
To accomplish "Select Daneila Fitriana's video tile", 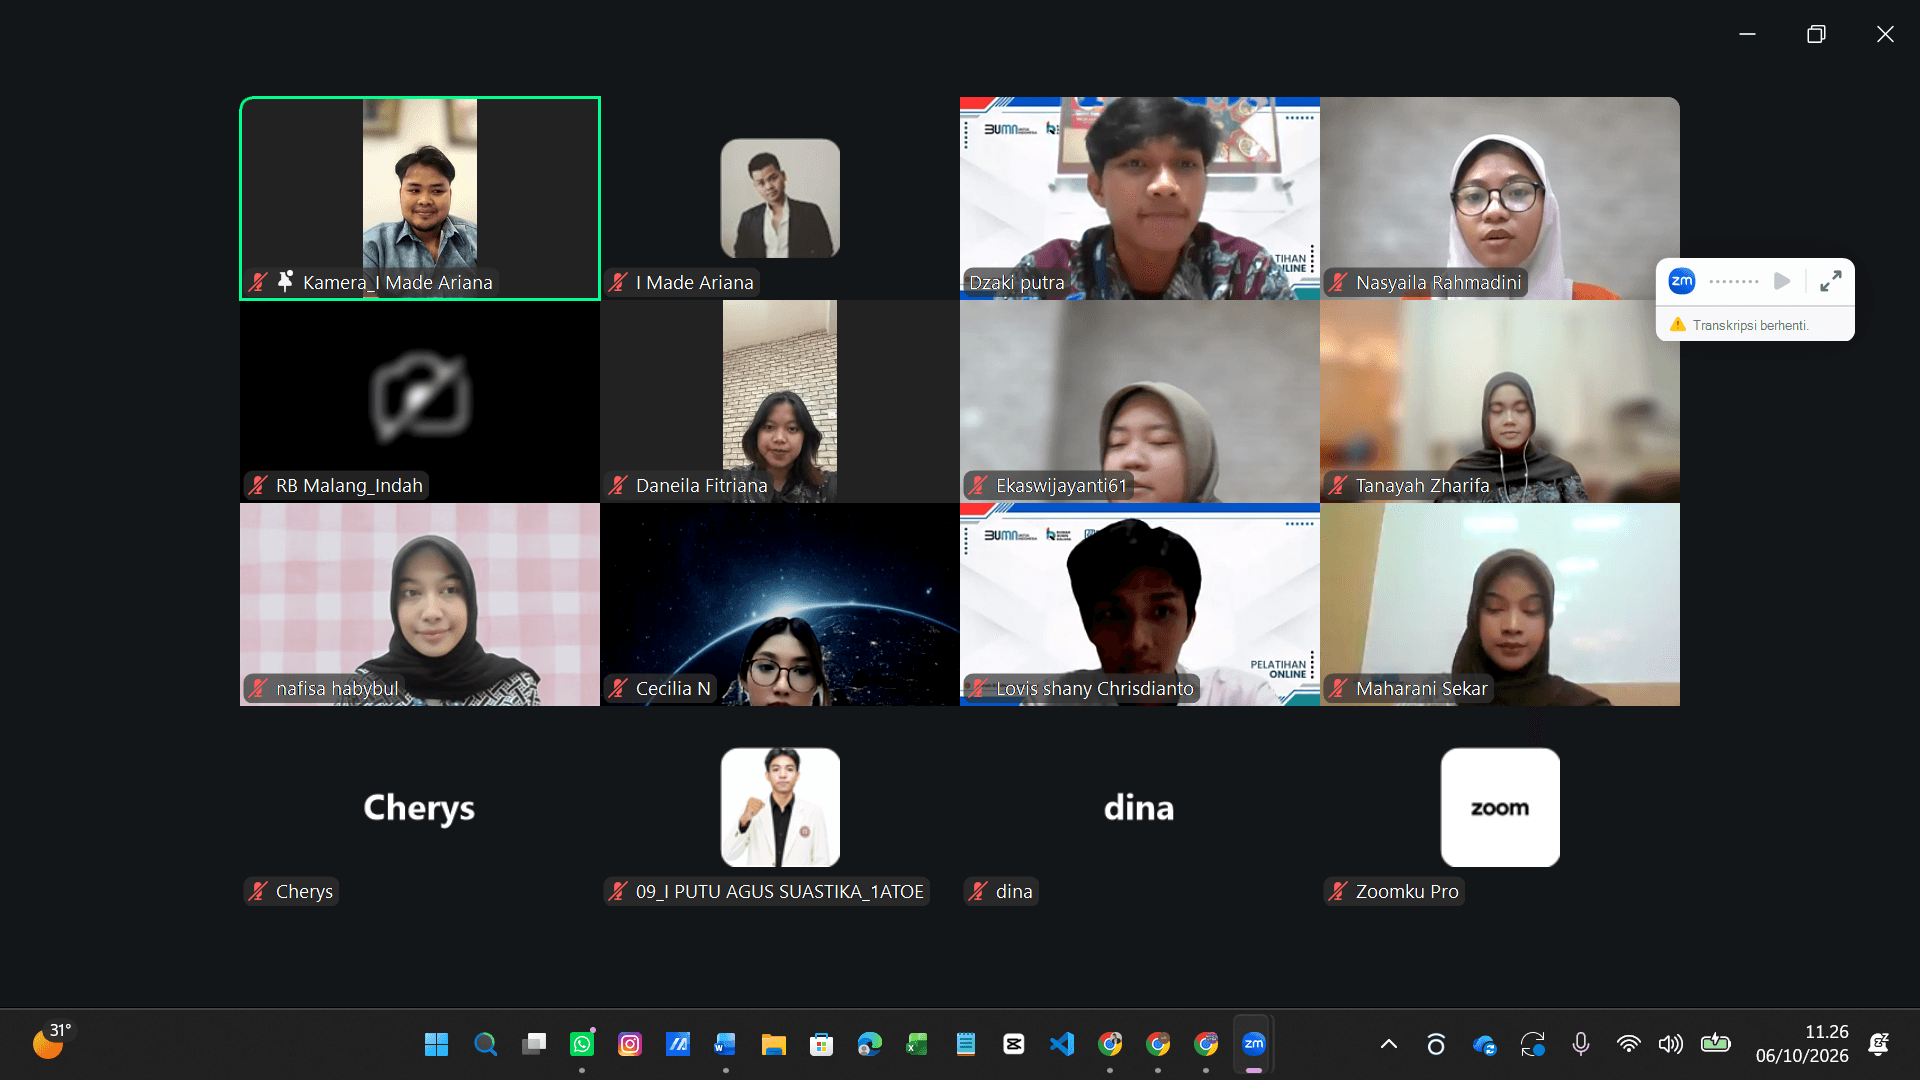I will [x=780, y=401].
